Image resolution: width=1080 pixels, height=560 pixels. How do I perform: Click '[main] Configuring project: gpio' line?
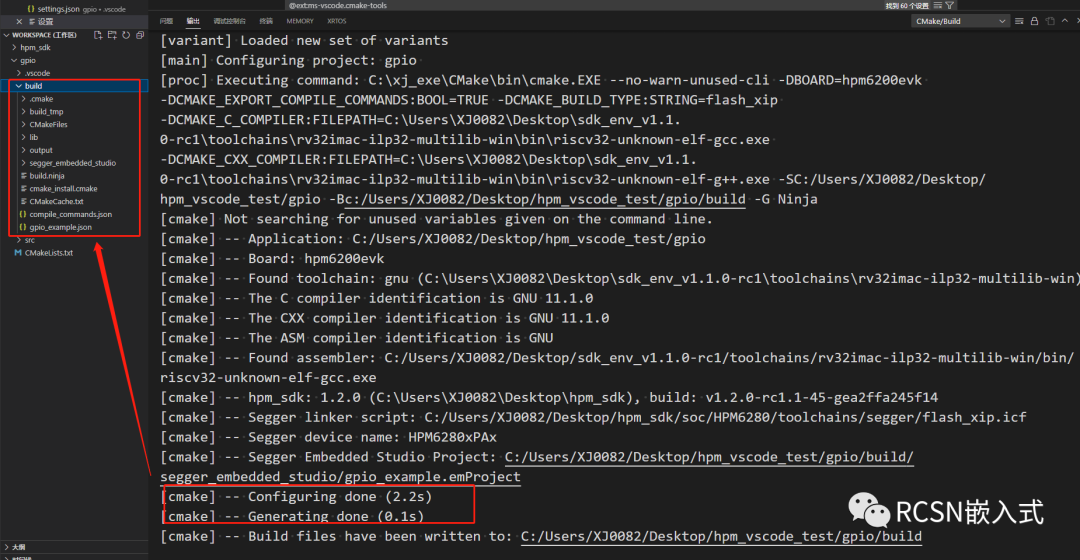click(288, 60)
